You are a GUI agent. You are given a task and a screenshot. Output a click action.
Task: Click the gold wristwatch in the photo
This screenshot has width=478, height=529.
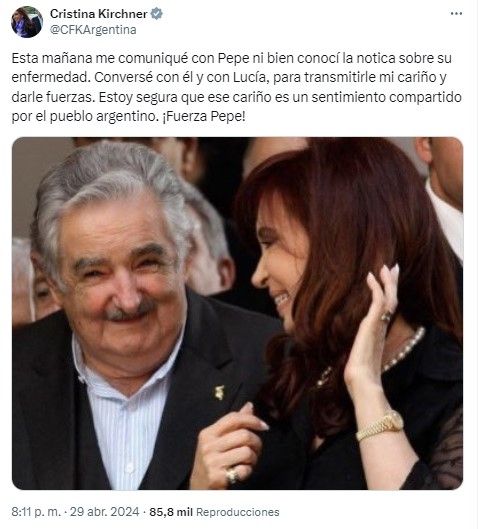pos(381,425)
